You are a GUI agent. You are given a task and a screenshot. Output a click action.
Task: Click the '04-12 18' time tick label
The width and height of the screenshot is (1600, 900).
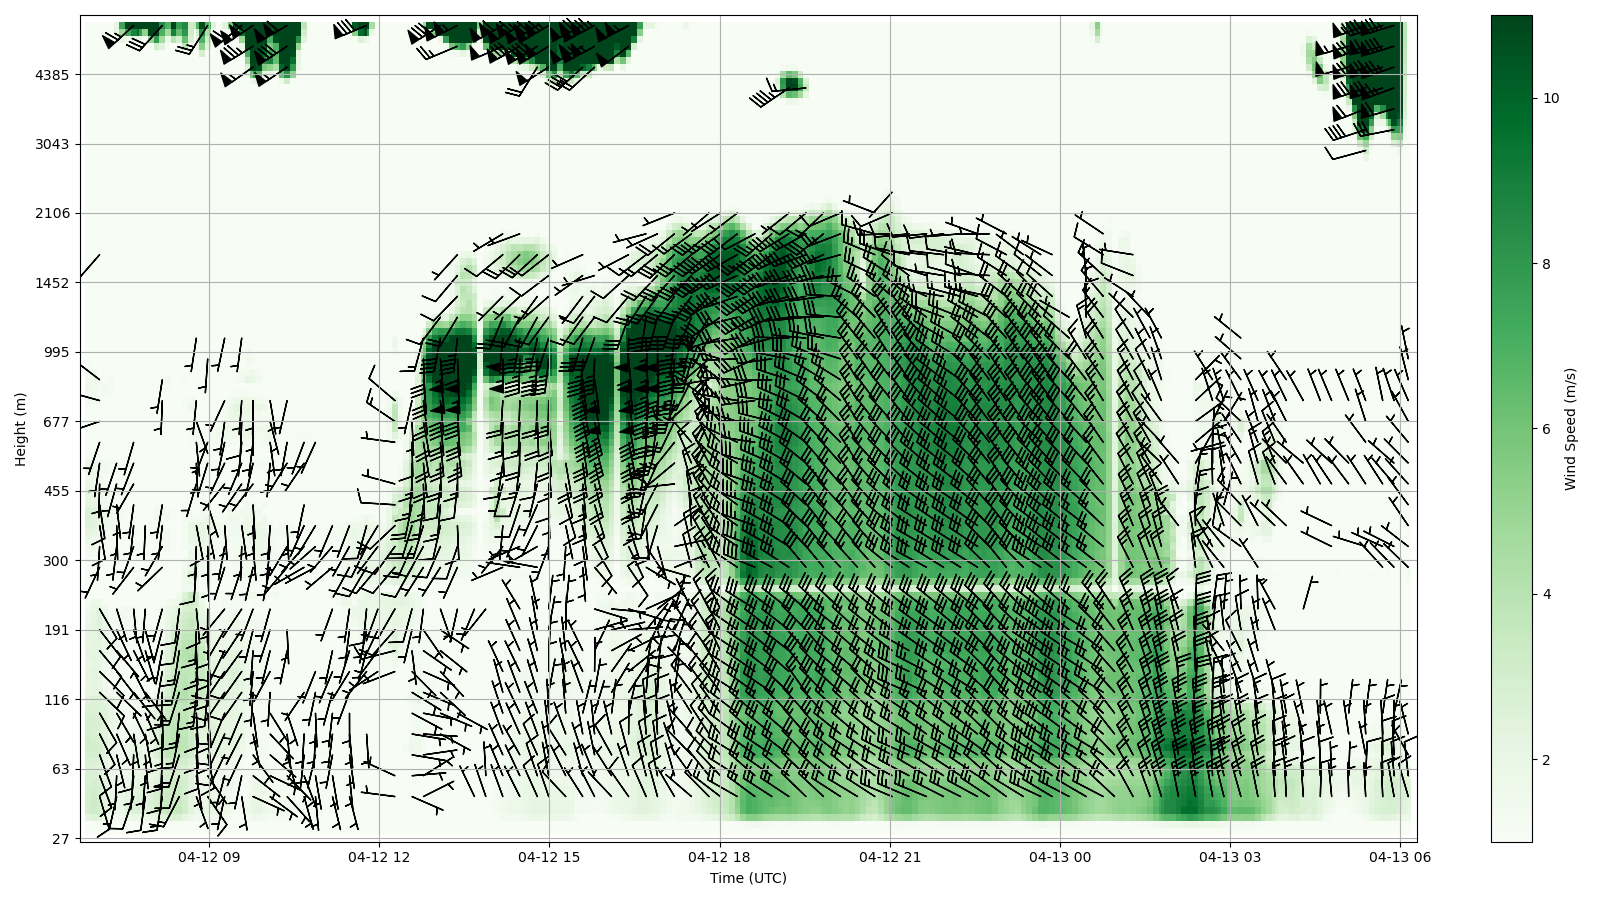point(719,857)
